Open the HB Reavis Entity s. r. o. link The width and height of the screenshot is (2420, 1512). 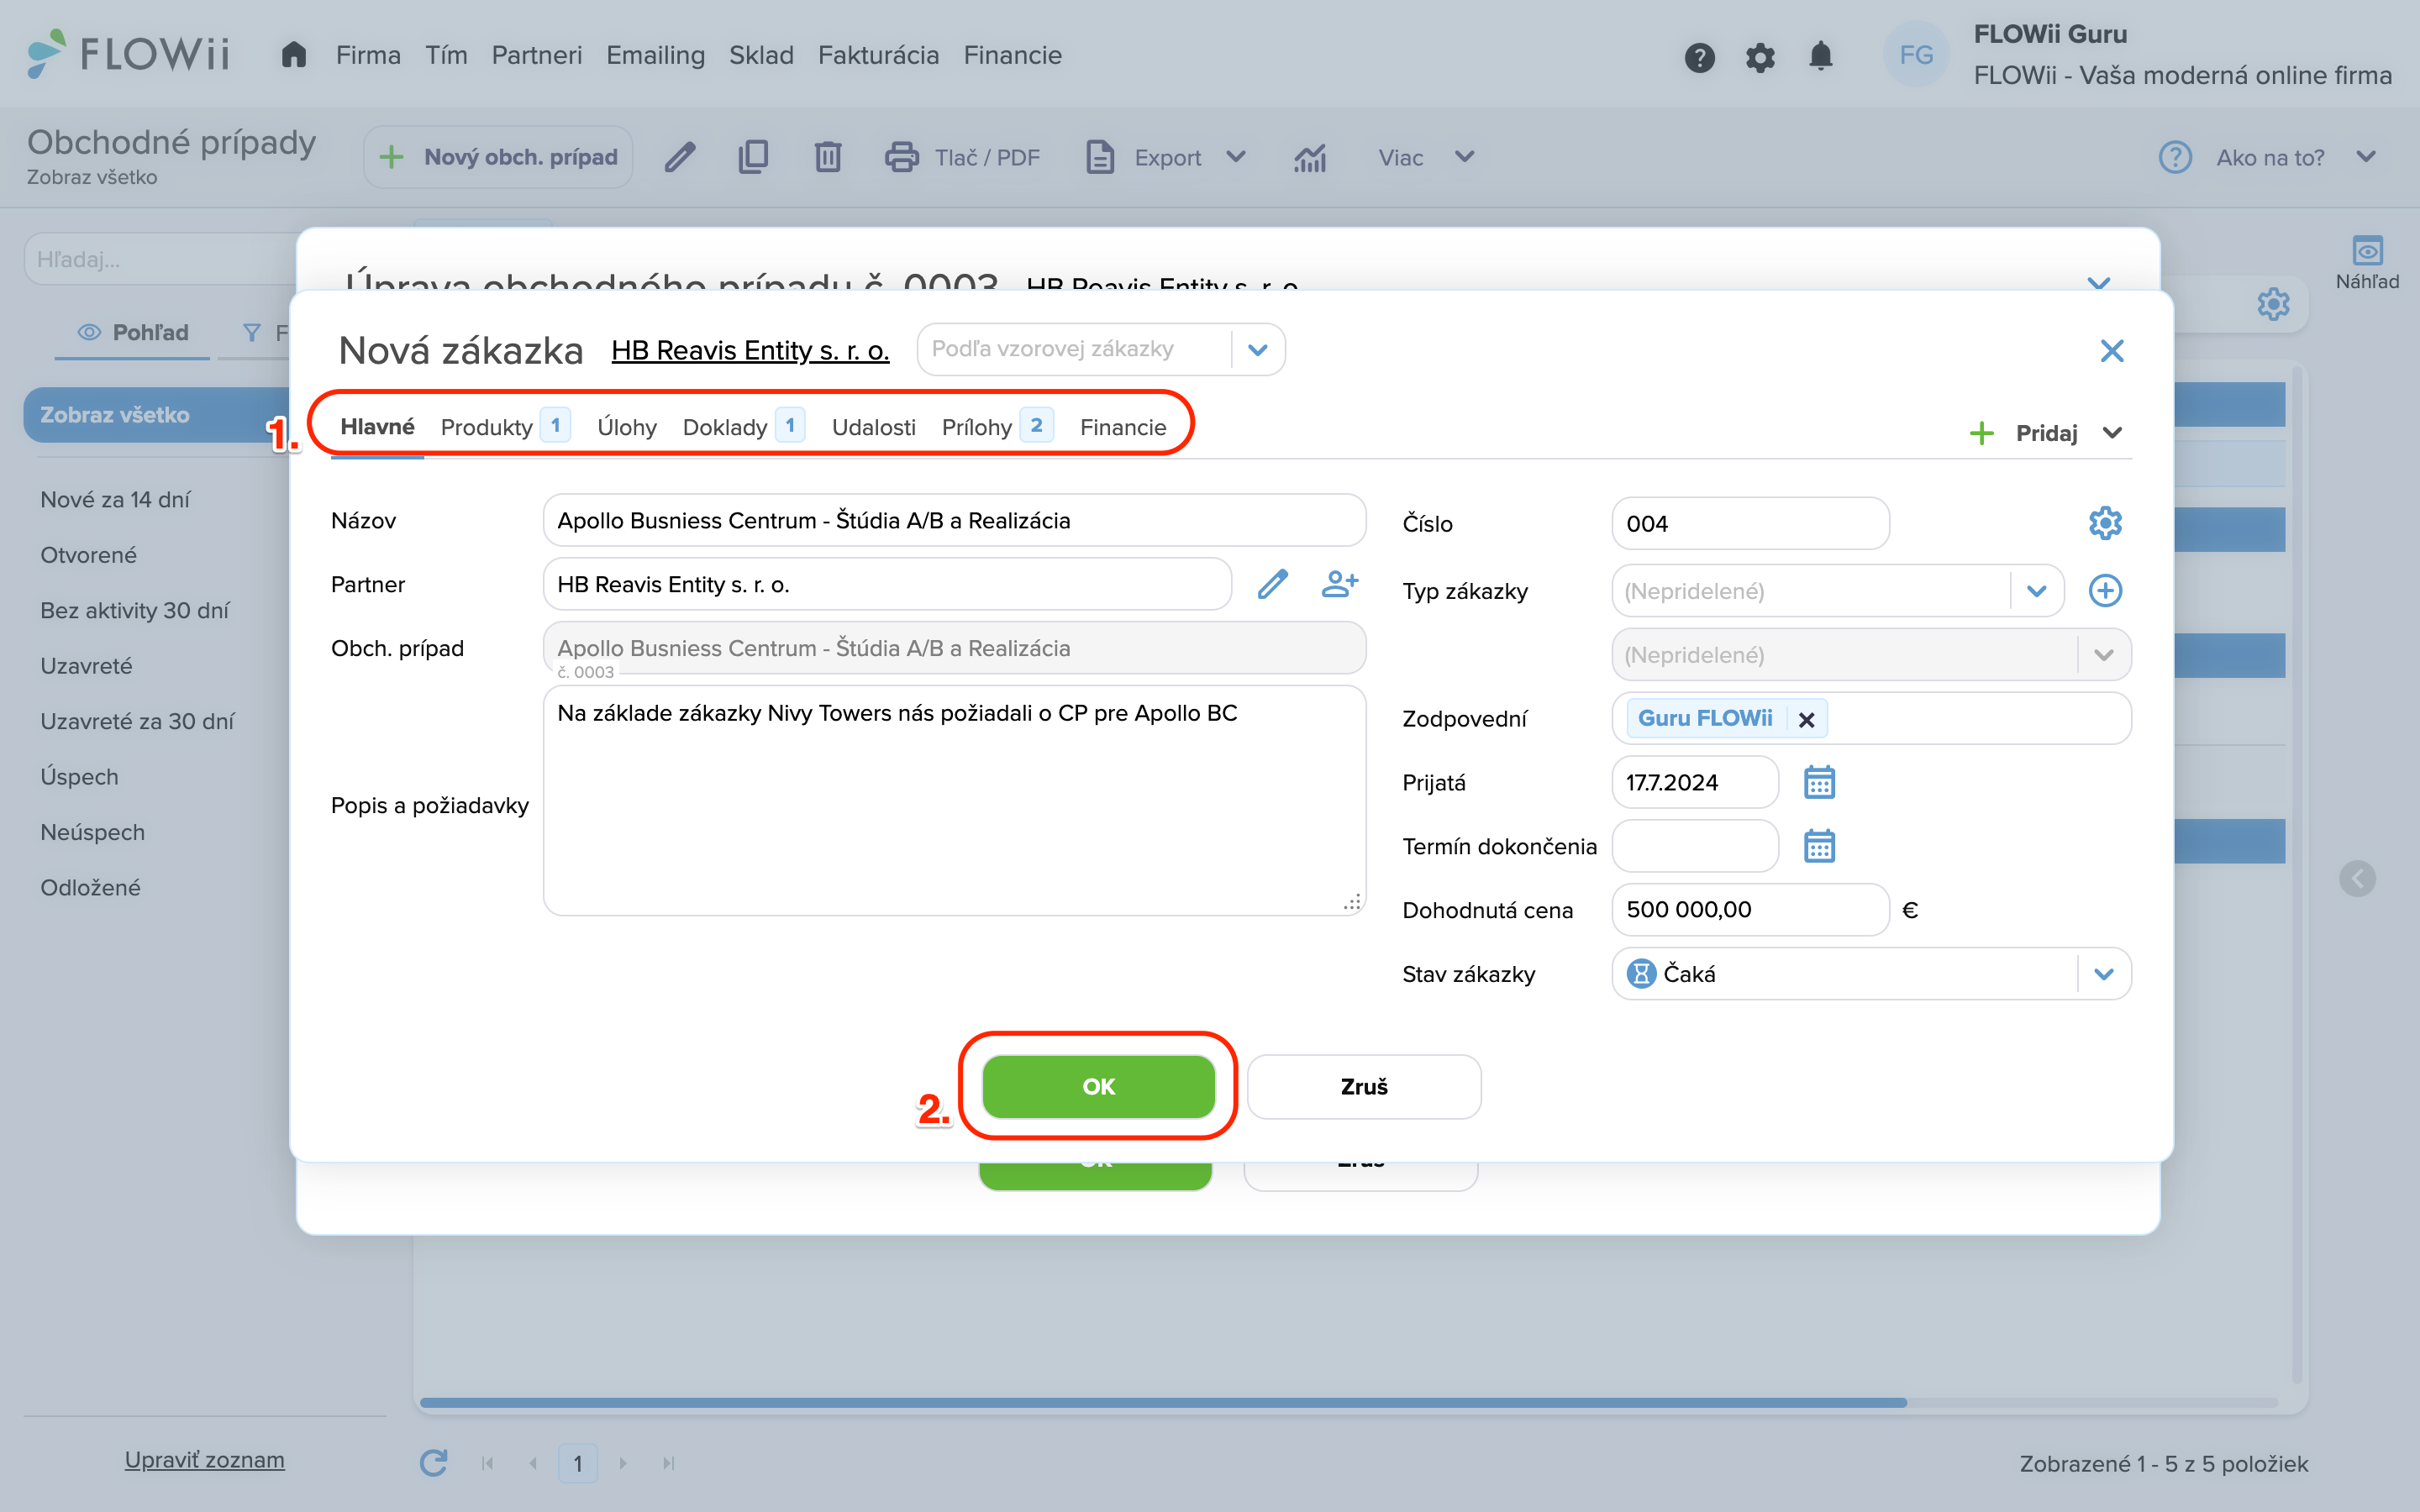[x=750, y=350]
